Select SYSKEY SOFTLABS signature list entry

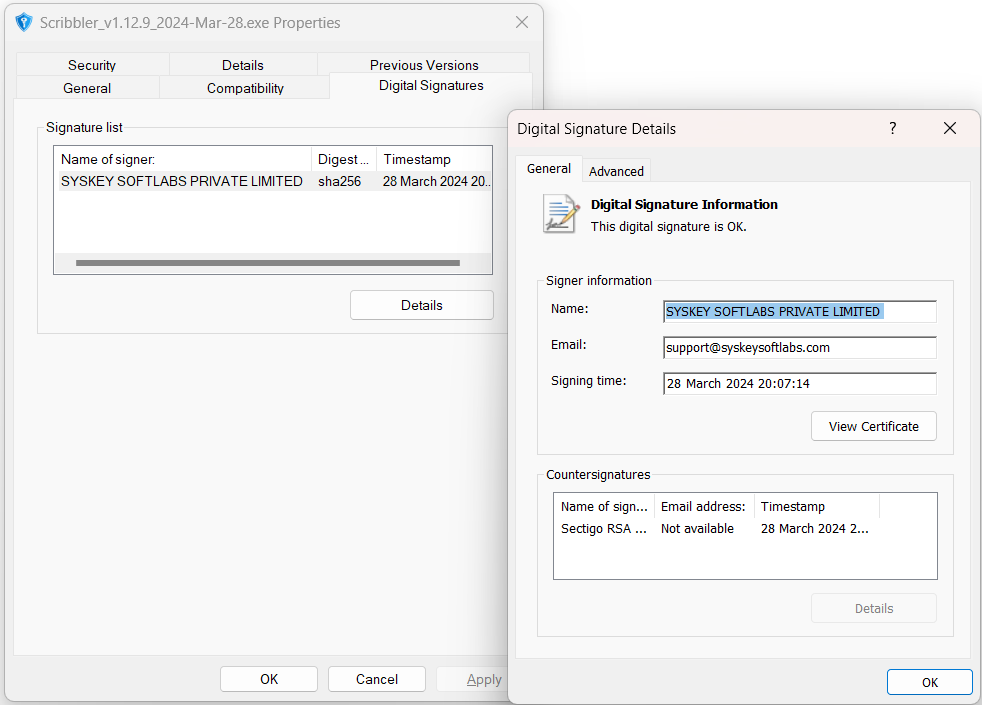(x=182, y=181)
